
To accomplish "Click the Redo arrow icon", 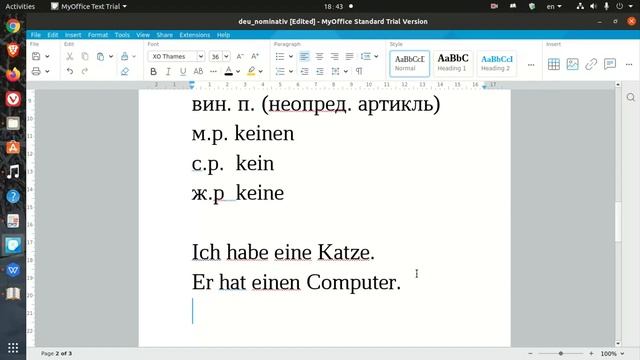I will click(84, 71).
